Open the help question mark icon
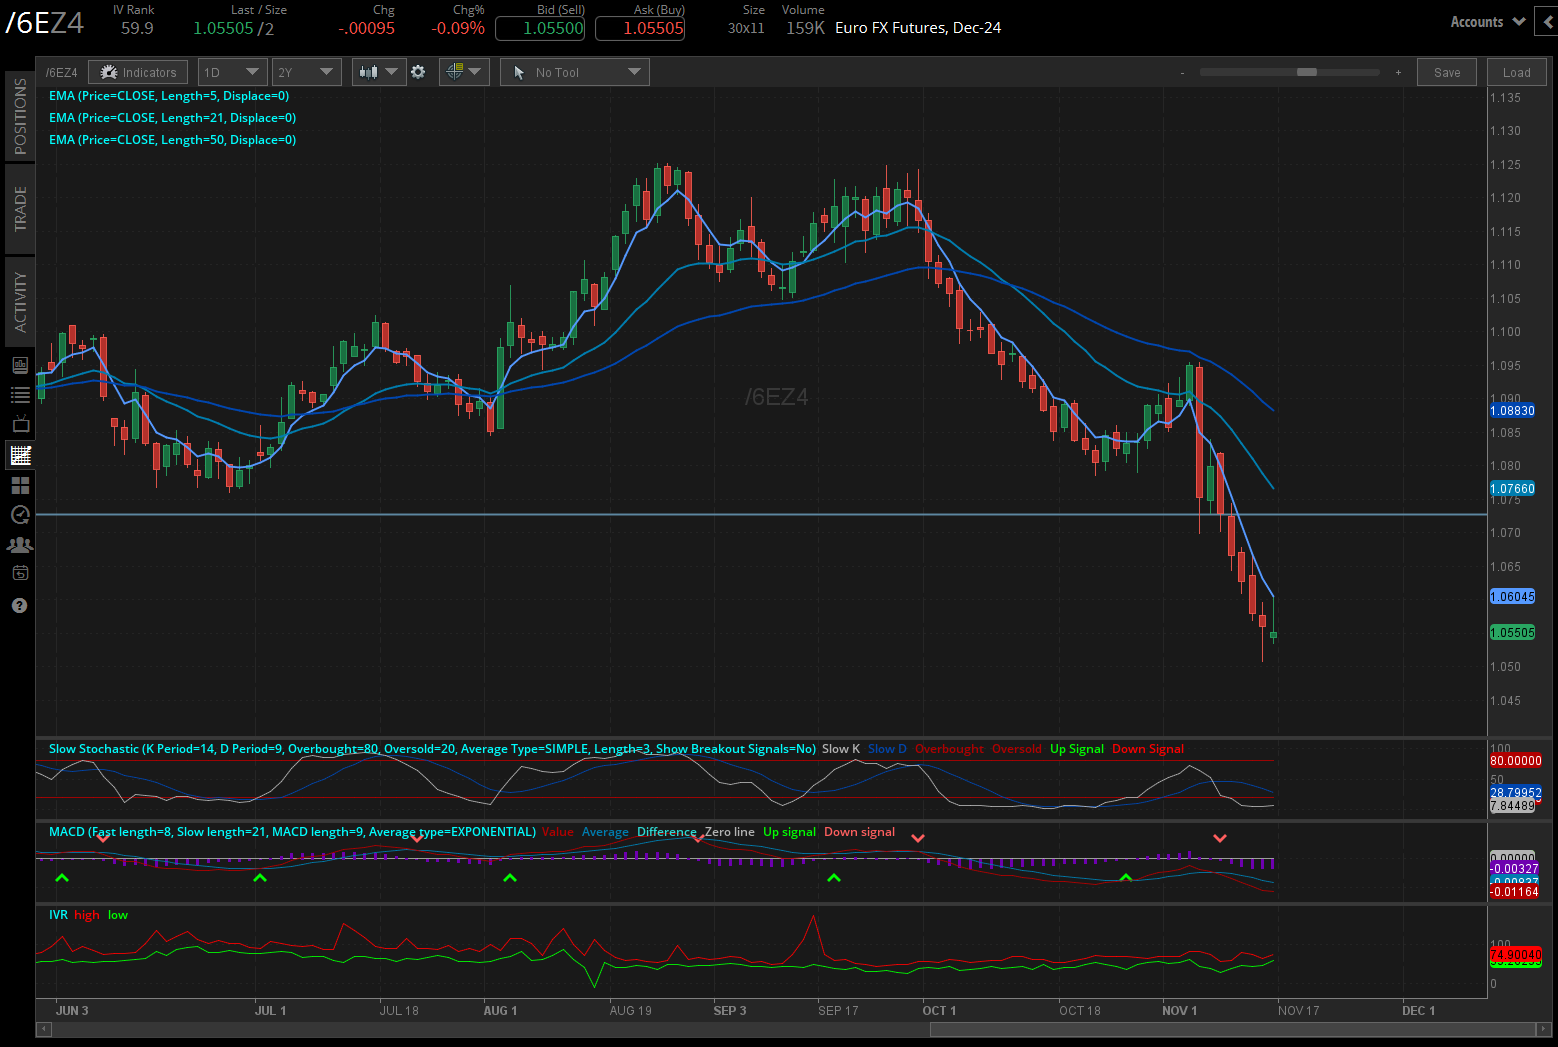Viewport: 1558px width, 1047px height. [x=20, y=605]
